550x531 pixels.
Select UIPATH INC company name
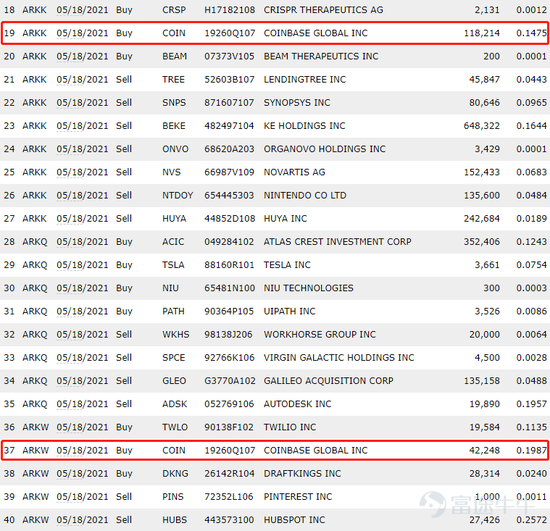289,311
